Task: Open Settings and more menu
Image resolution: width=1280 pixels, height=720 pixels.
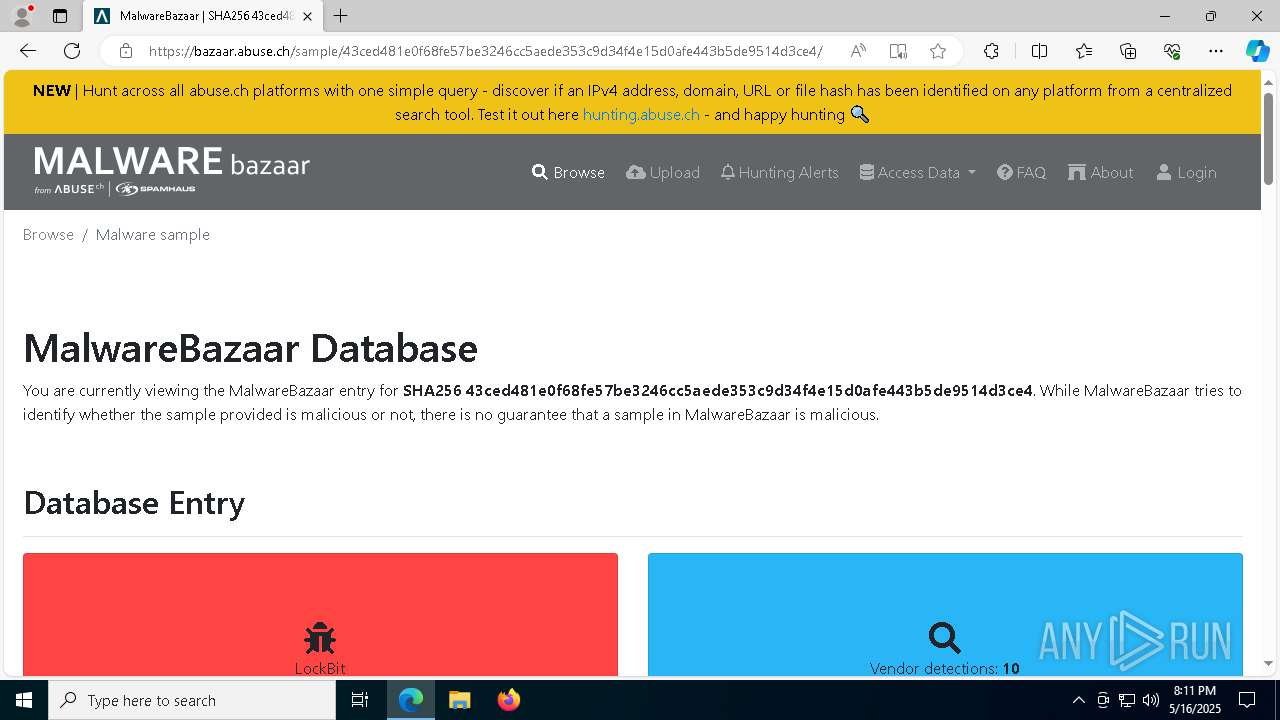Action: [x=1216, y=51]
